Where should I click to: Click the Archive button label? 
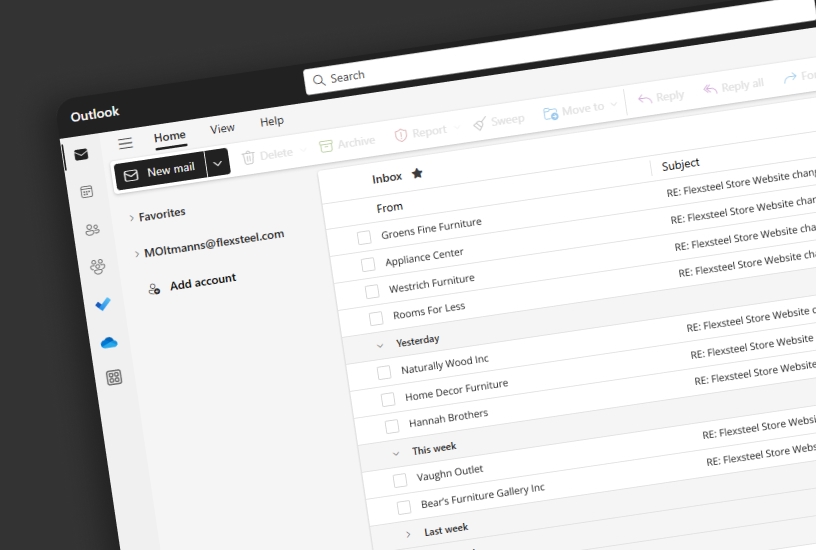pos(356,142)
